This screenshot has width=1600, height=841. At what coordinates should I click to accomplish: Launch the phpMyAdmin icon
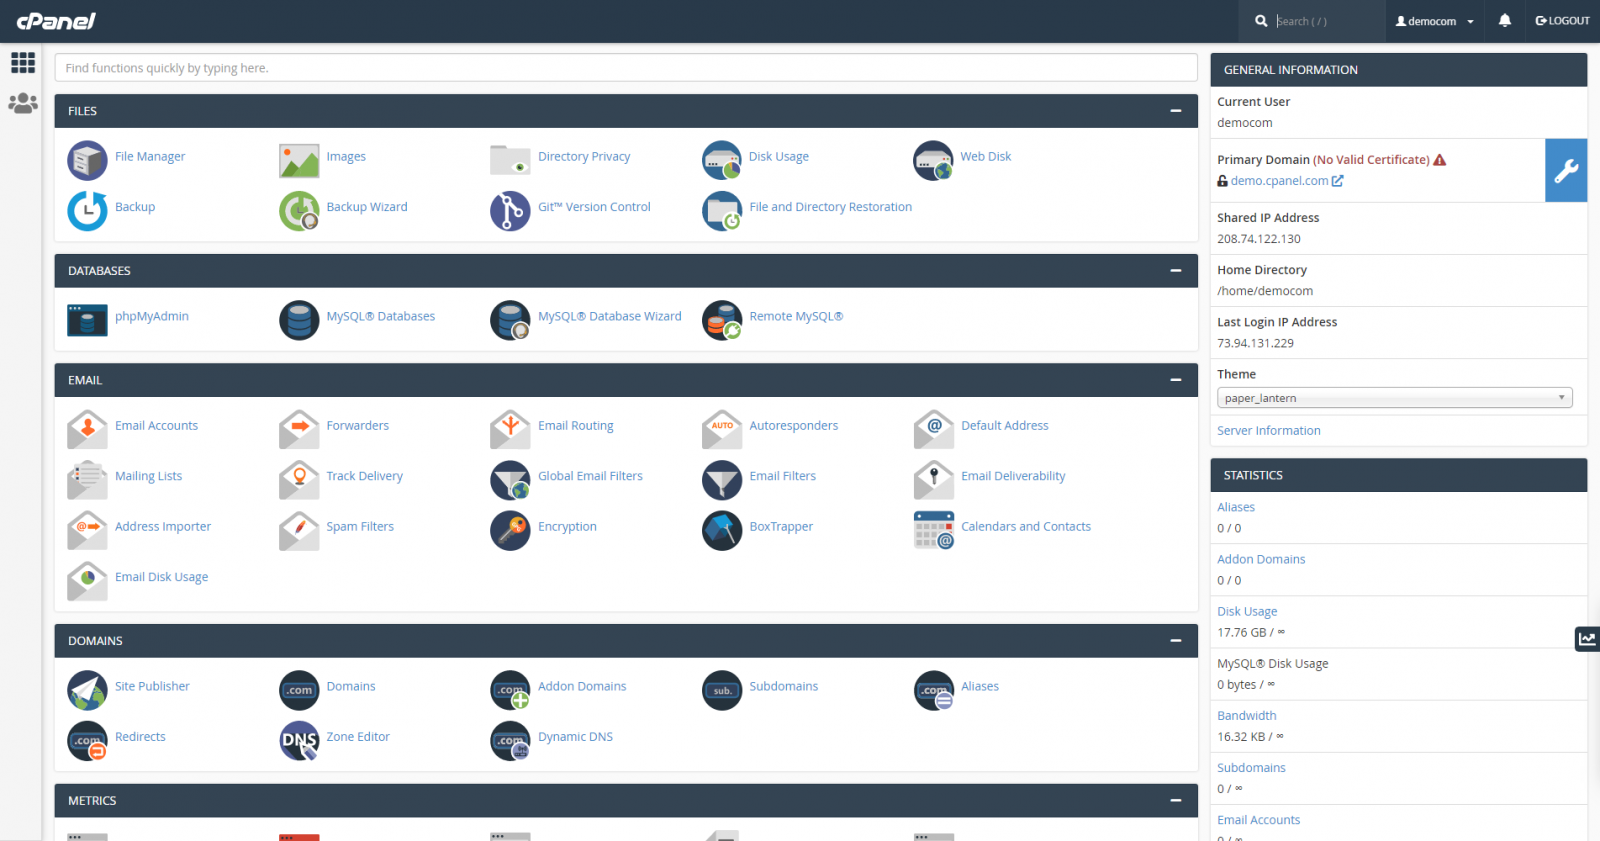coord(87,320)
